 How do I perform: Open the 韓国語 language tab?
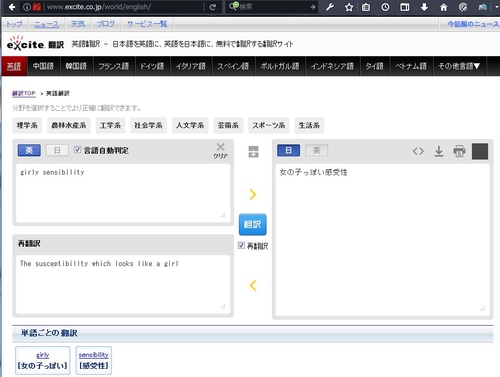(x=76, y=66)
